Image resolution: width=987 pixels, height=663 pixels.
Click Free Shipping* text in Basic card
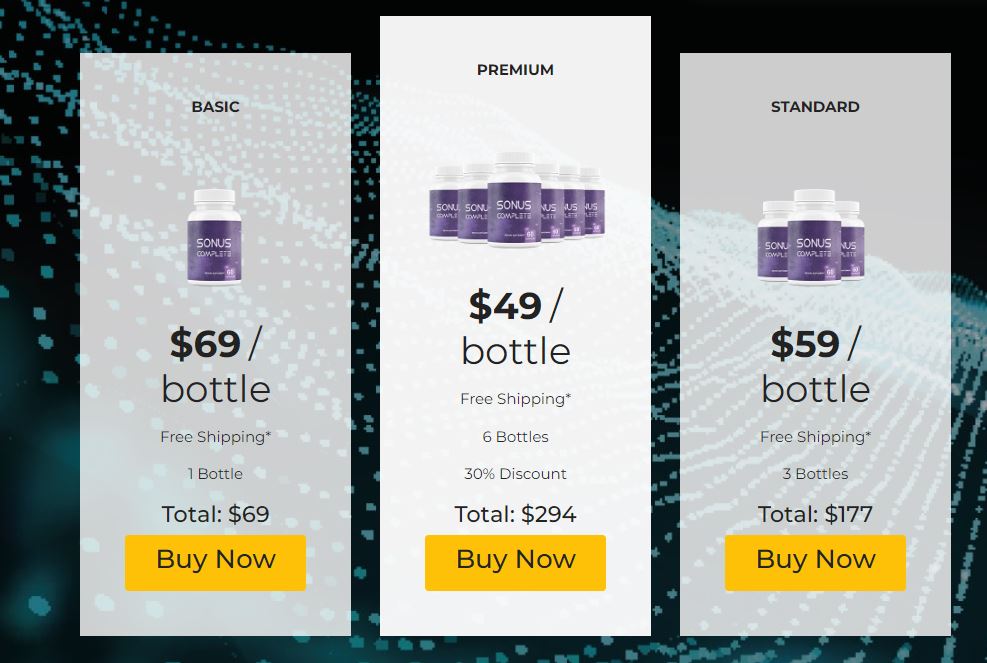click(x=215, y=437)
